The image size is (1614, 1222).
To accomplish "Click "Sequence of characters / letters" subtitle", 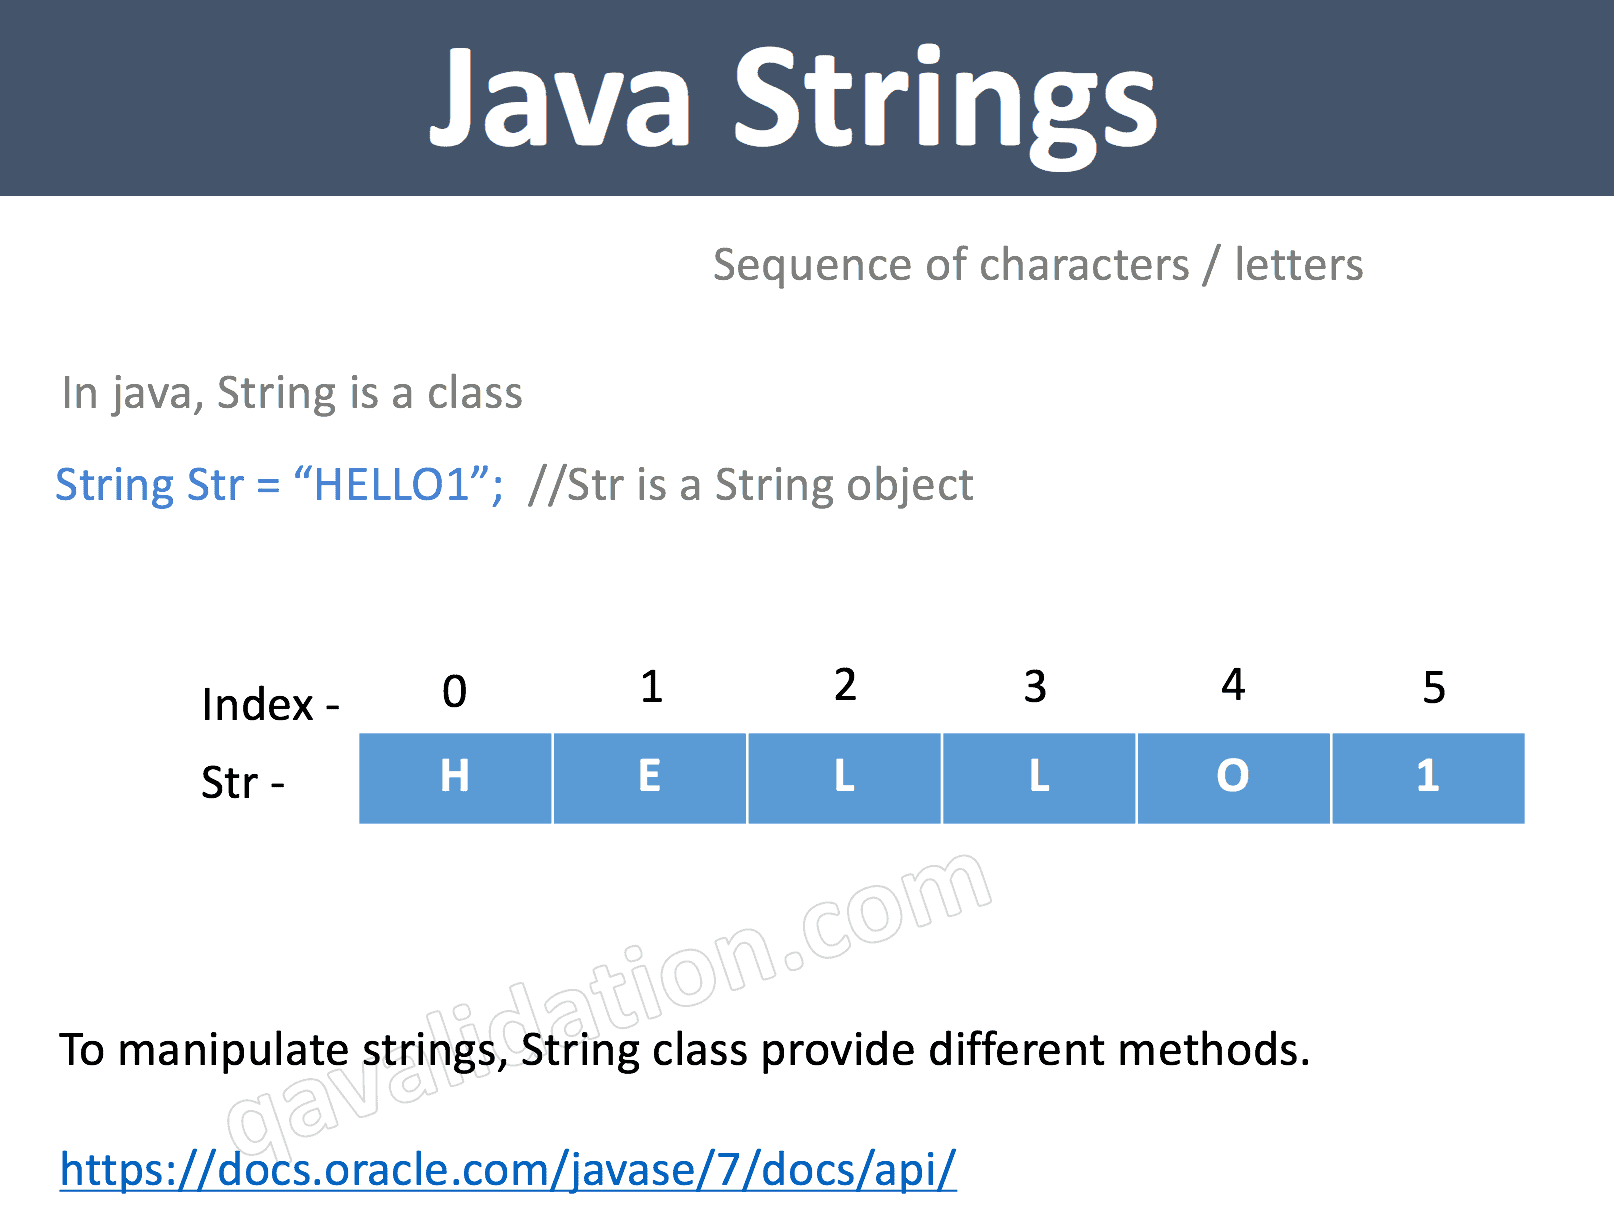I will coord(1037,265).
